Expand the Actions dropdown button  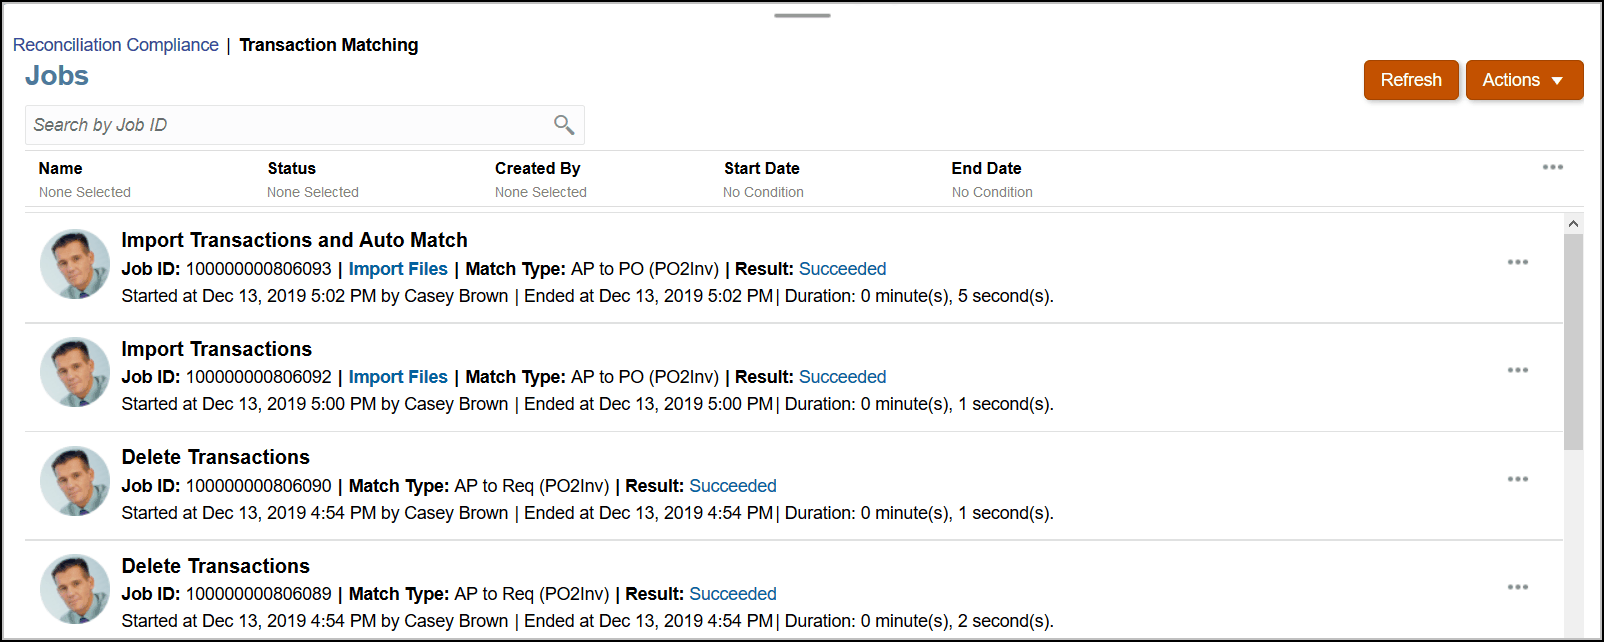1524,80
